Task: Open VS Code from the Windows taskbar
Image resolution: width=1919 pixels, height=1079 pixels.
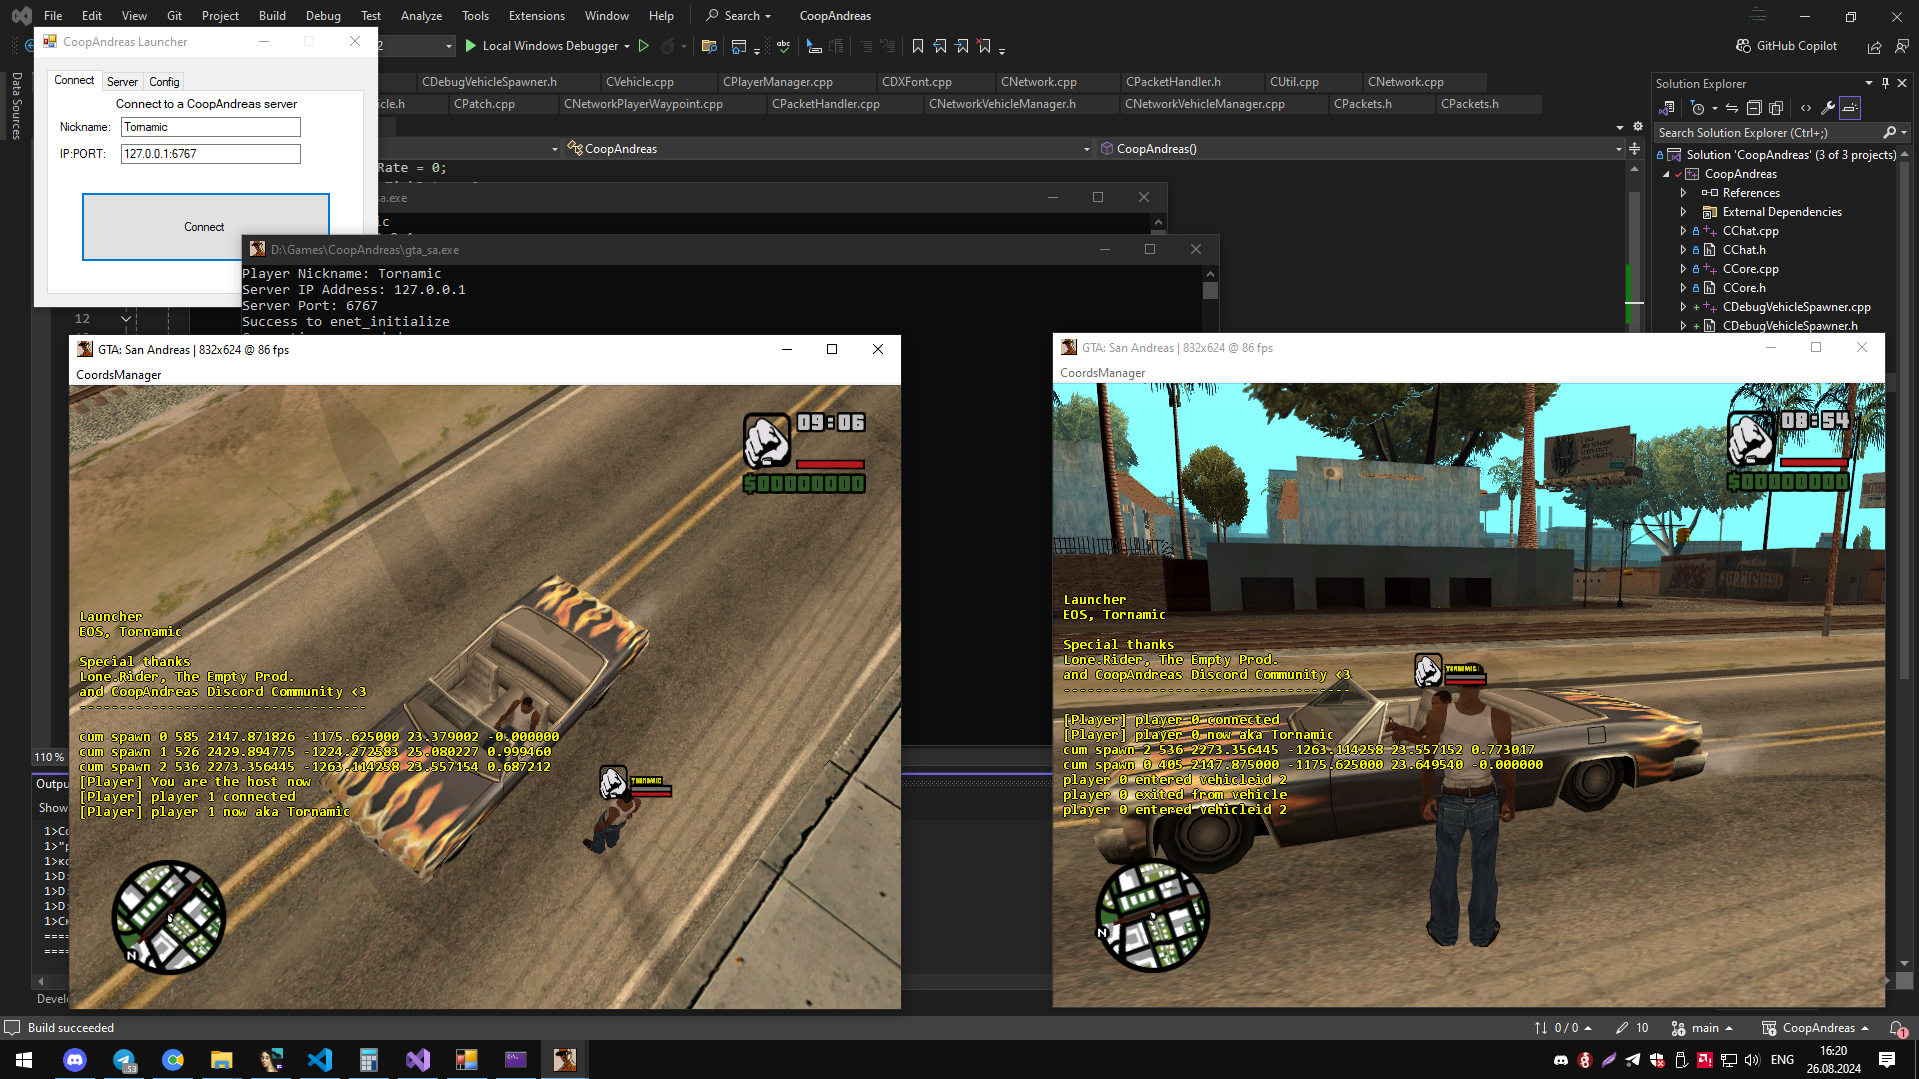Action: point(320,1059)
